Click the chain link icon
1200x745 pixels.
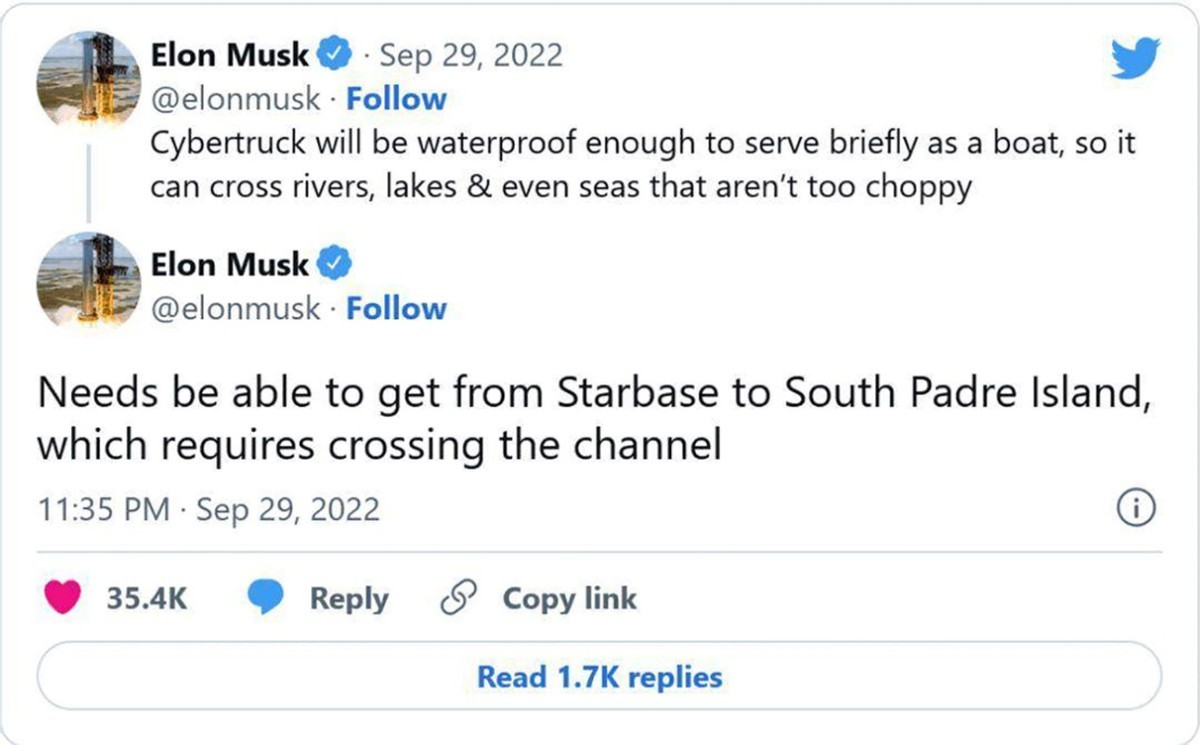pos(458,598)
